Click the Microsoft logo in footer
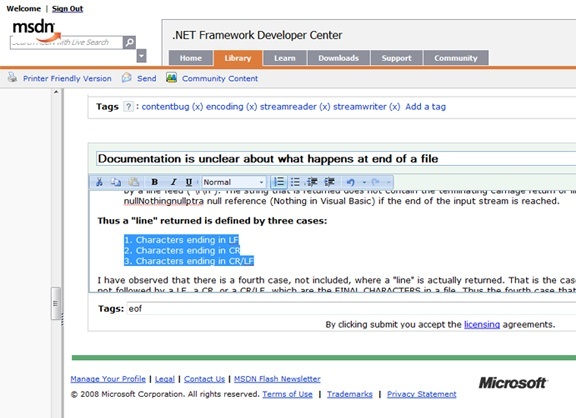This screenshot has height=418, width=576. [x=513, y=383]
